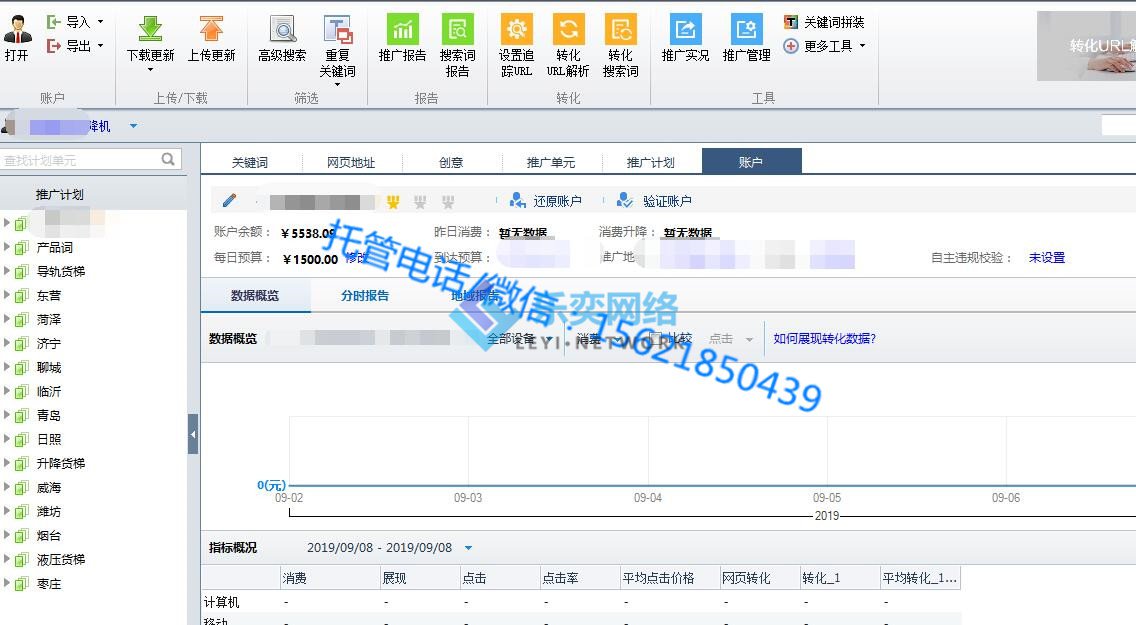1136x625 pixels.
Task: Select the 升降货梯 plan in tree
Action: 61,463
